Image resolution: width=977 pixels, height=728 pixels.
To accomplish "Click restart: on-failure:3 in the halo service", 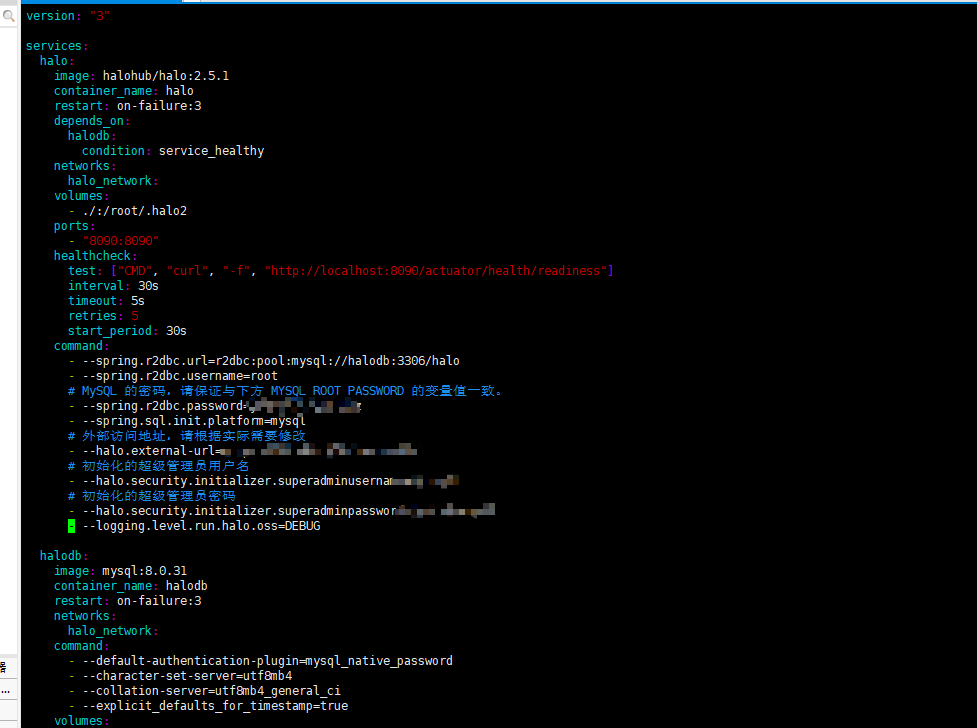I will click(128, 105).
